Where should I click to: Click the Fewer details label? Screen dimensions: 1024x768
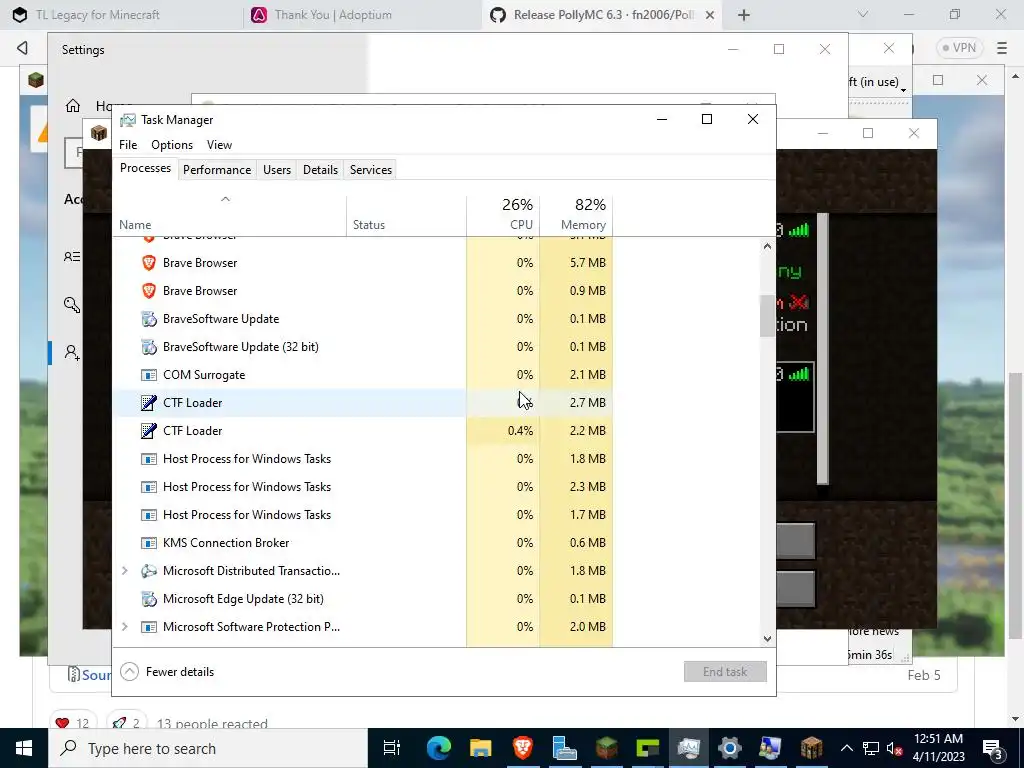coord(180,671)
